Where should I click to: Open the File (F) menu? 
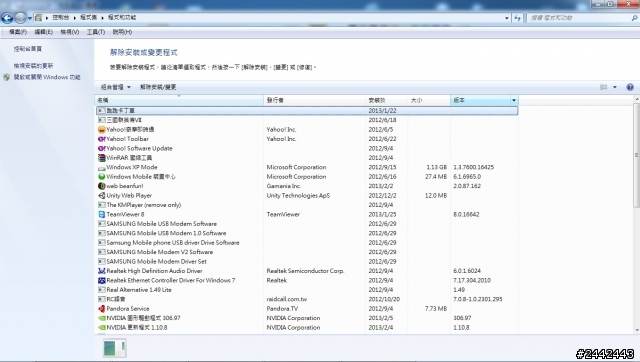point(18,32)
